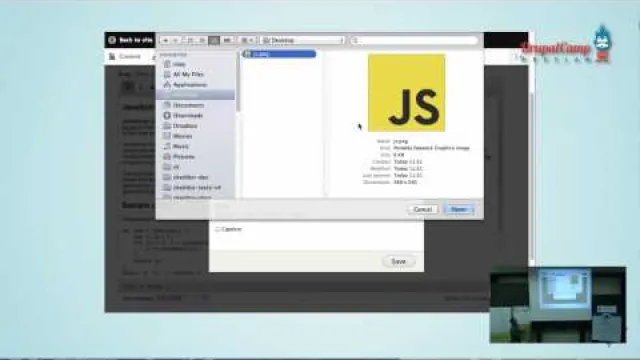Open Downloads folder in sidebar
Image resolution: width=640 pixels, height=360 pixels.
pos(187,116)
